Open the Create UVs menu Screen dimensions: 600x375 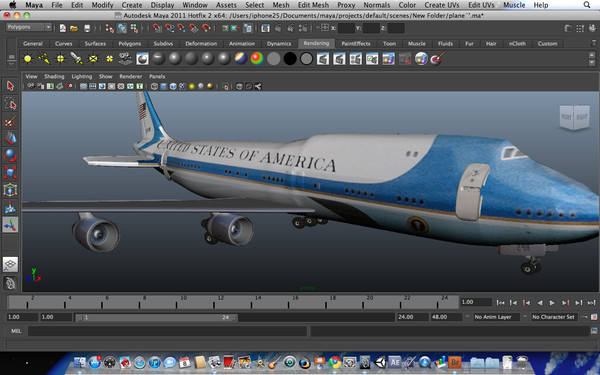pos(442,5)
